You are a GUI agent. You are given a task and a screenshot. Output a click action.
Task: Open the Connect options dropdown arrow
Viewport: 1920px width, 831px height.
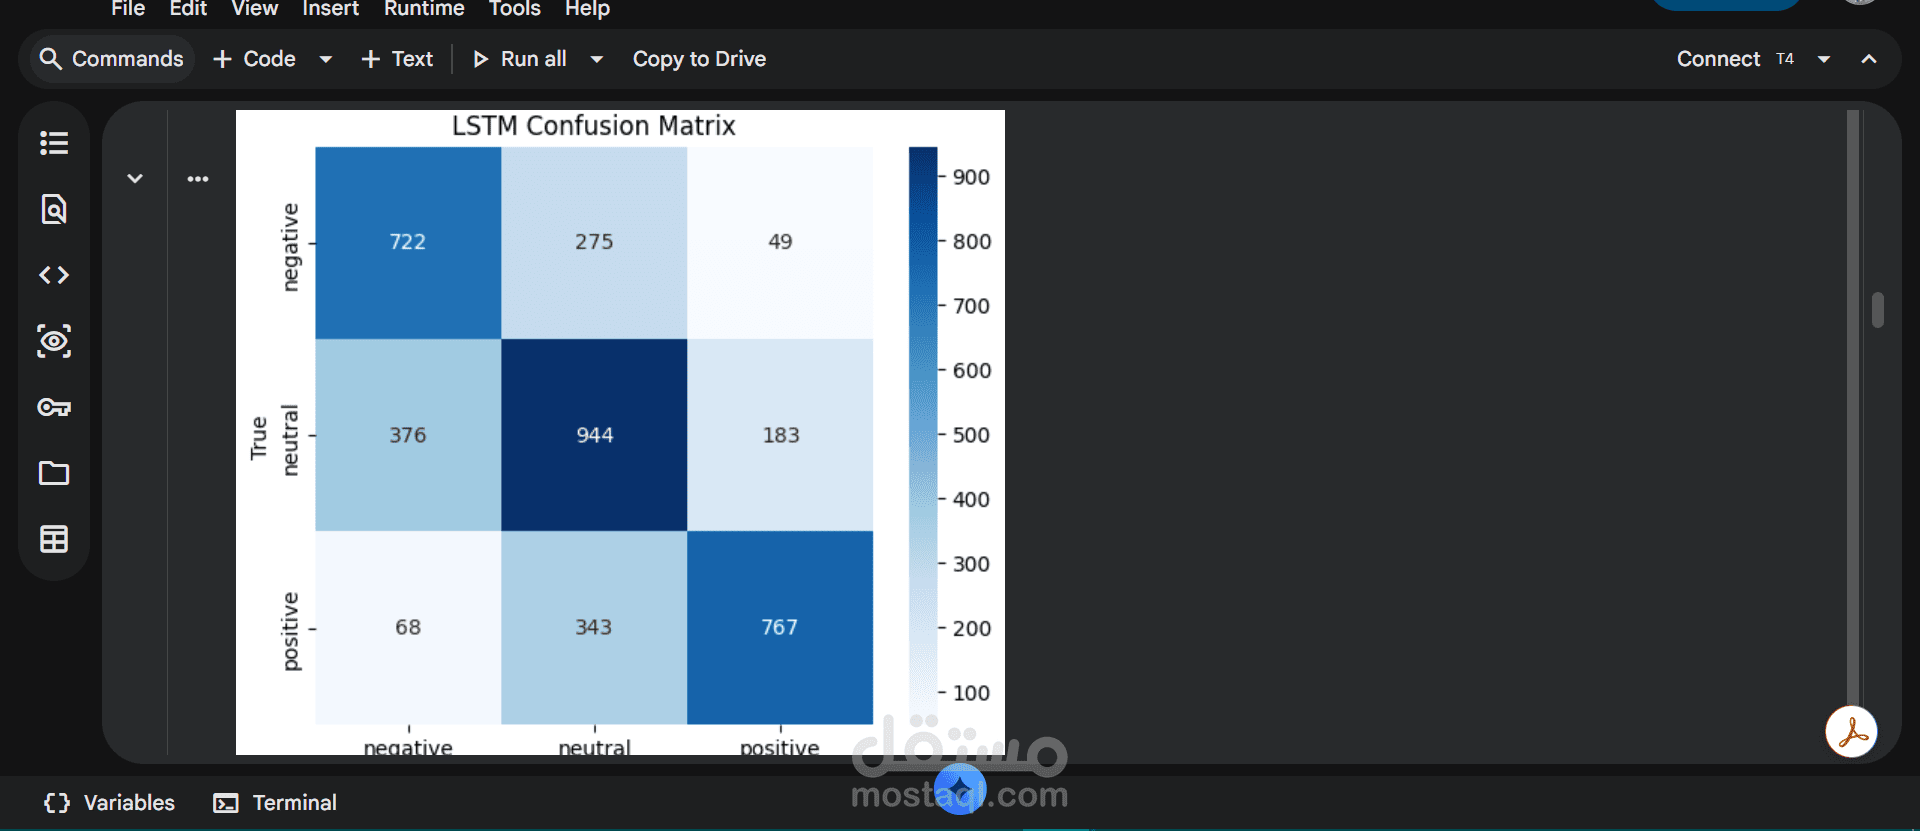1824,59
